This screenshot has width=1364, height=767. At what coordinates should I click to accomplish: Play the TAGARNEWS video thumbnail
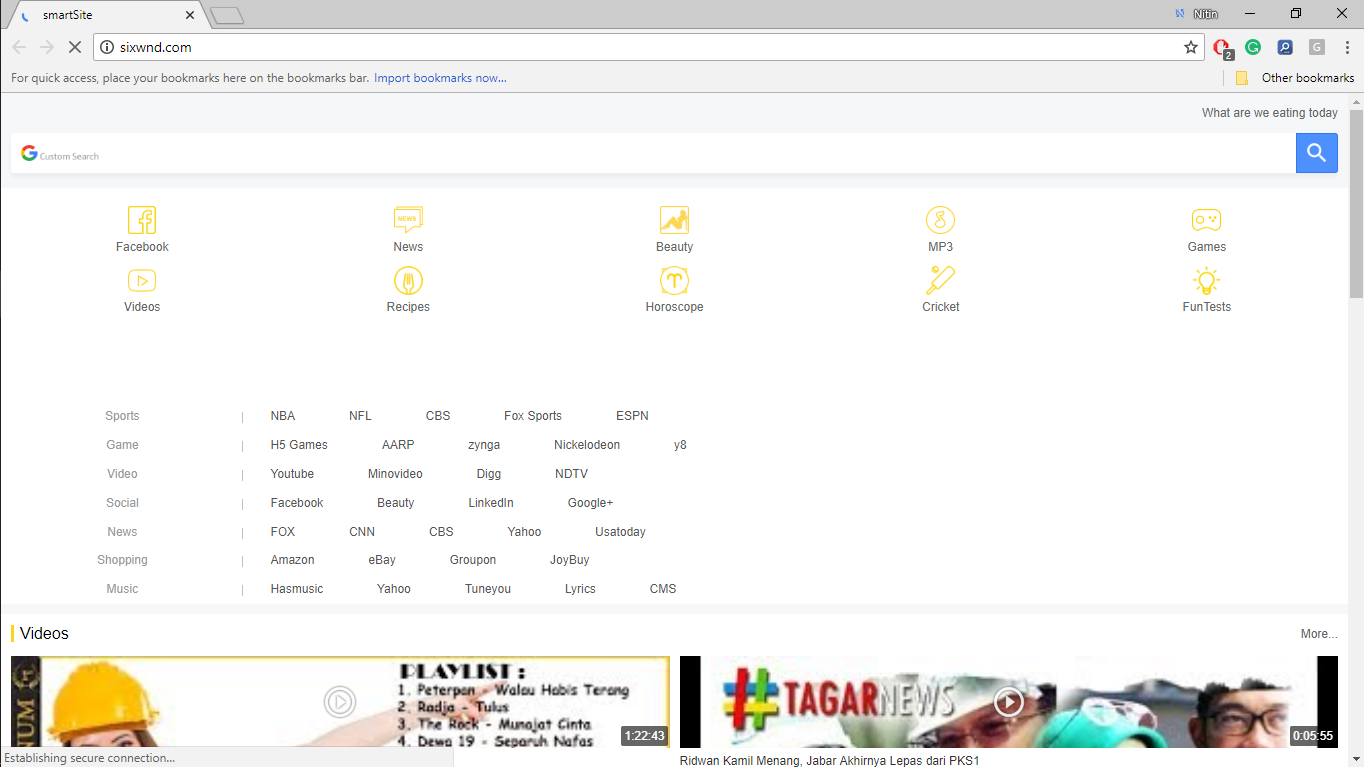tap(1009, 702)
